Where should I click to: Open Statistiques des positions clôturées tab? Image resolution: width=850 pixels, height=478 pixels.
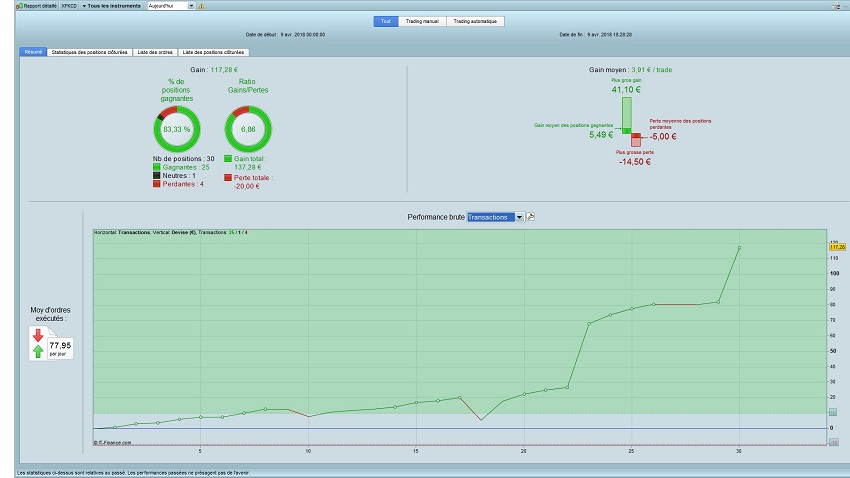coord(89,52)
